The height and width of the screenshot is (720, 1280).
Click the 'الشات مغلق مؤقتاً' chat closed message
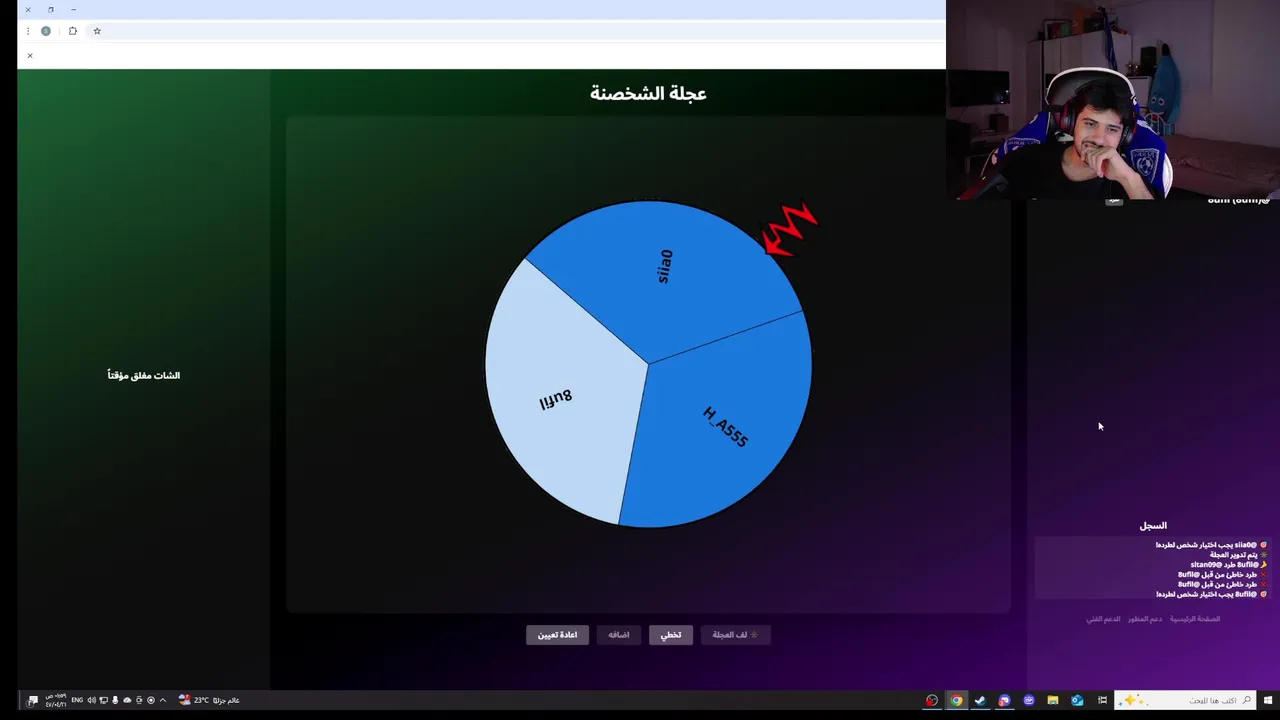pyautogui.click(x=144, y=375)
